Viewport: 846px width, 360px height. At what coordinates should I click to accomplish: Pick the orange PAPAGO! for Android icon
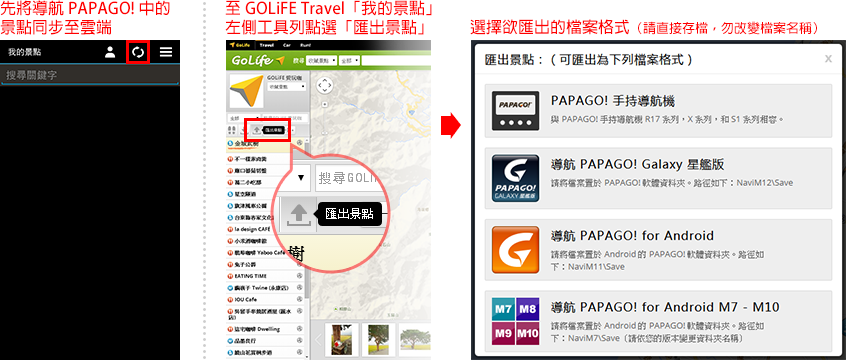(x=515, y=250)
